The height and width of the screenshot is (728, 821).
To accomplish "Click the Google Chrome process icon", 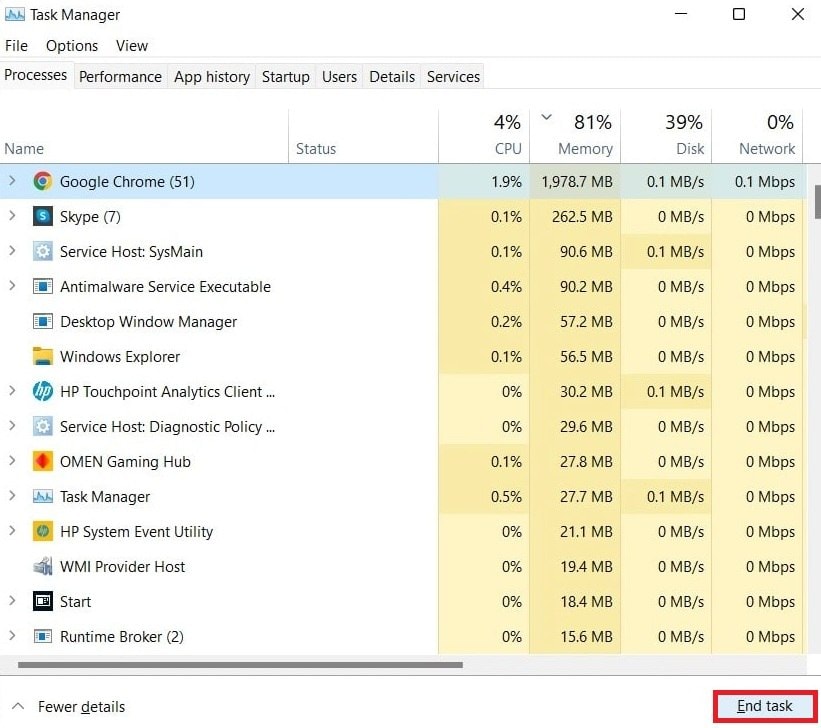I will pos(42,182).
